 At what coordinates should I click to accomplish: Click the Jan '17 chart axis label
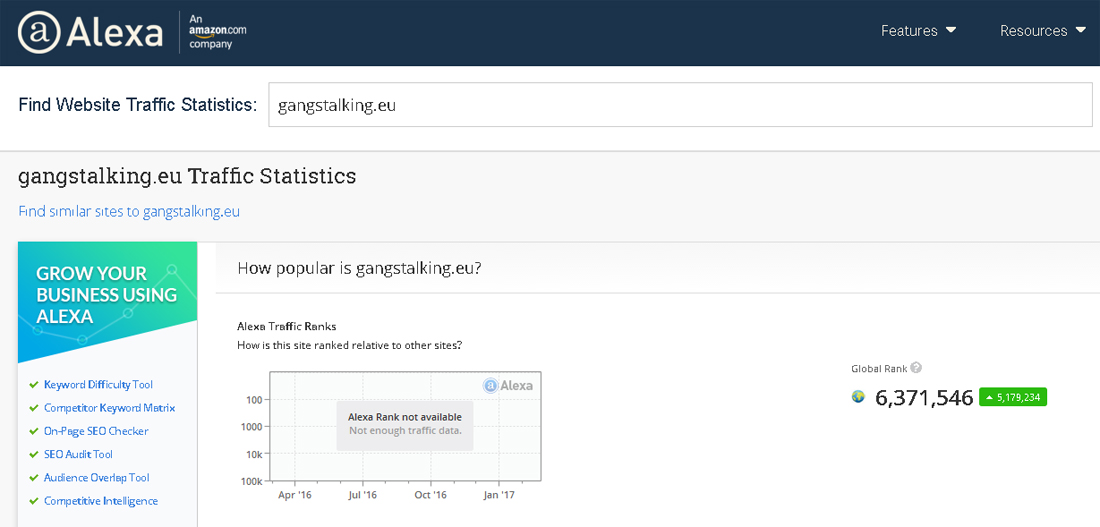tap(499, 495)
